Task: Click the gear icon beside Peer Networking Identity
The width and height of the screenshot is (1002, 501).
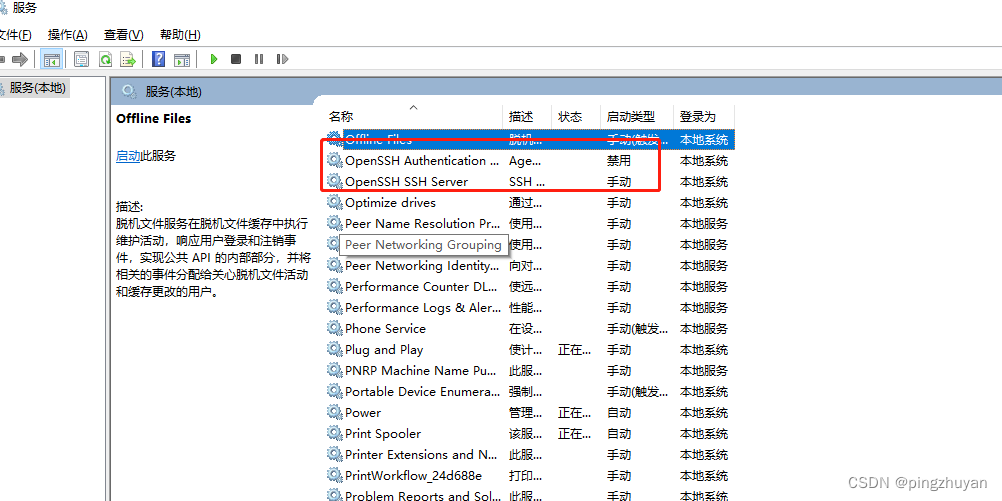Action: pos(335,265)
